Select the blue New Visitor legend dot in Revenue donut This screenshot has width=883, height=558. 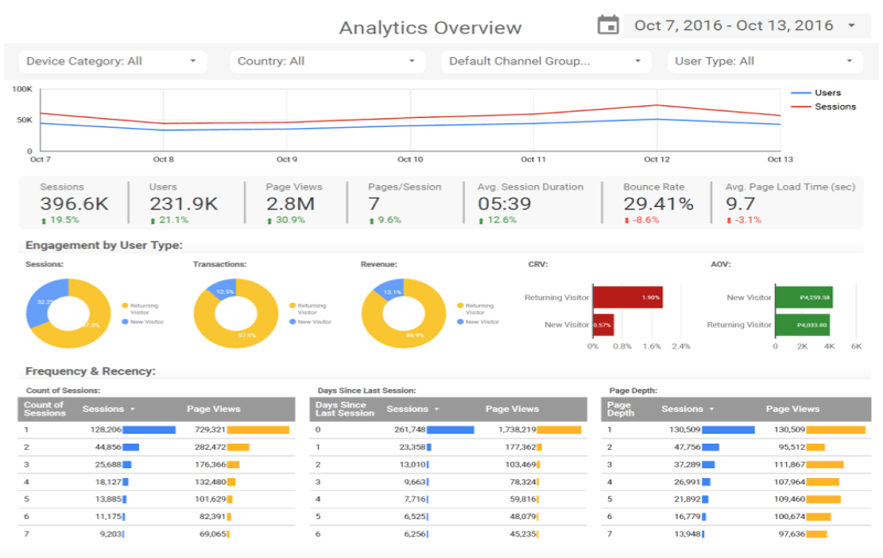click(x=460, y=322)
